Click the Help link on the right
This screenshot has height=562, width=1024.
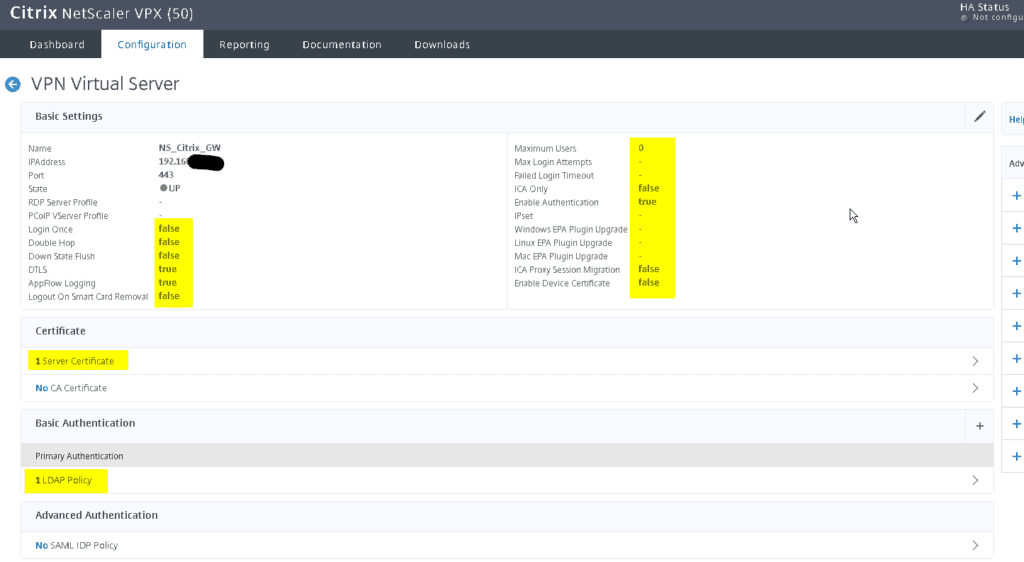pyautogui.click(x=1016, y=119)
